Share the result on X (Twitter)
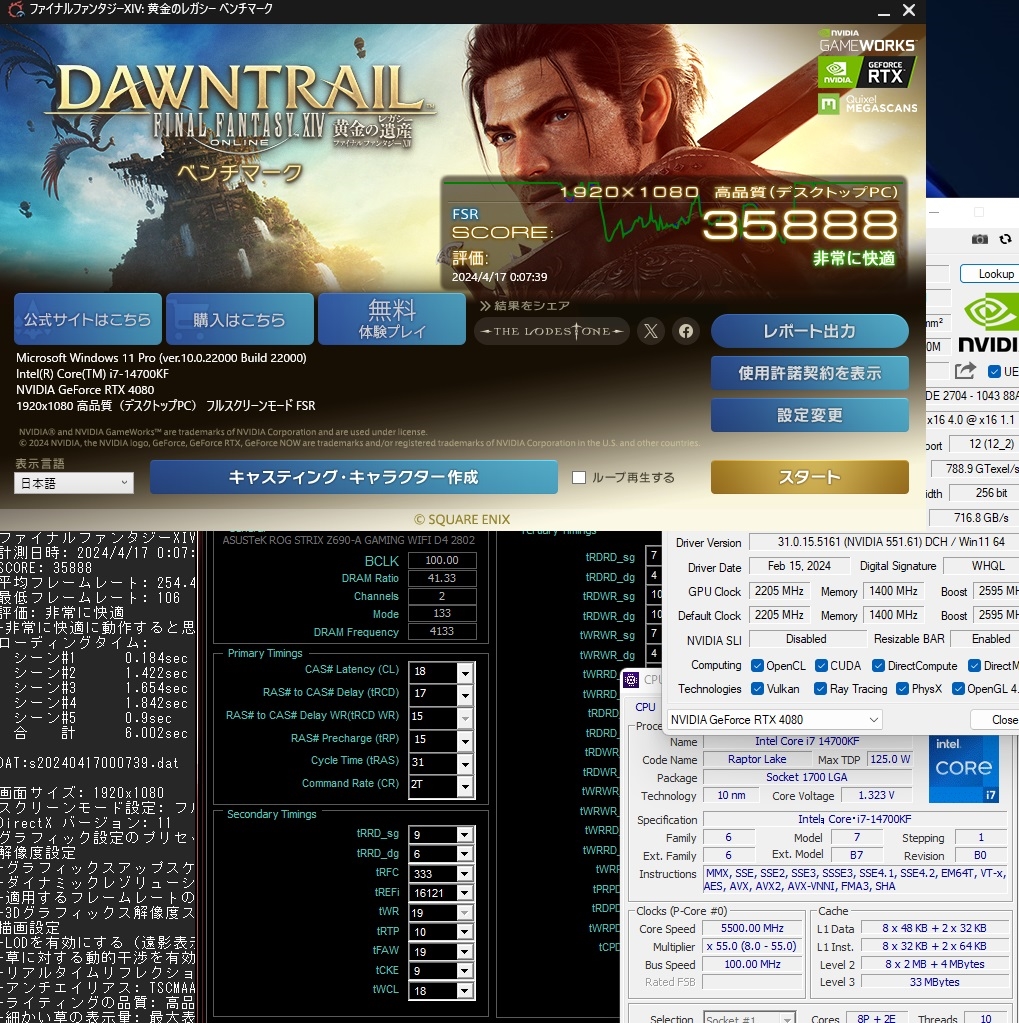 click(650, 331)
